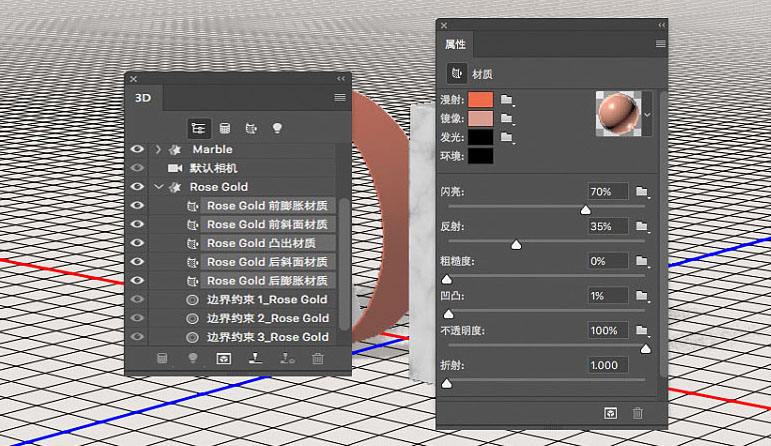Viewport: 771px width, 446px height.
Task: Open the specular (镜像) pink color swatch
Action: click(480, 119)
